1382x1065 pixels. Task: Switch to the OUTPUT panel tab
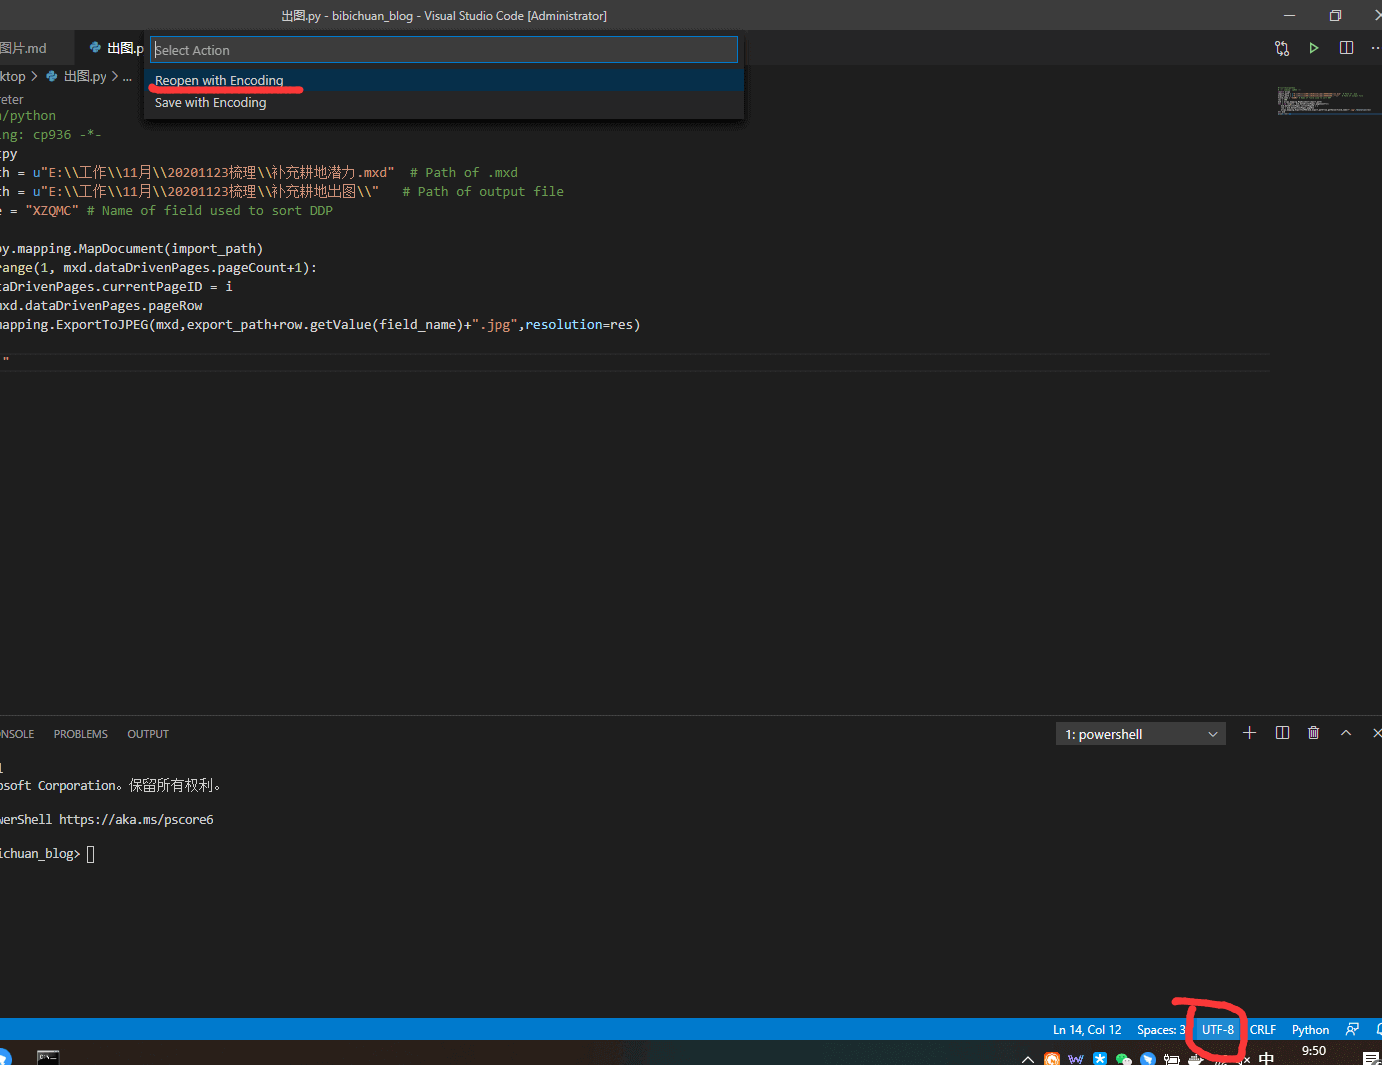coord(148,734)
